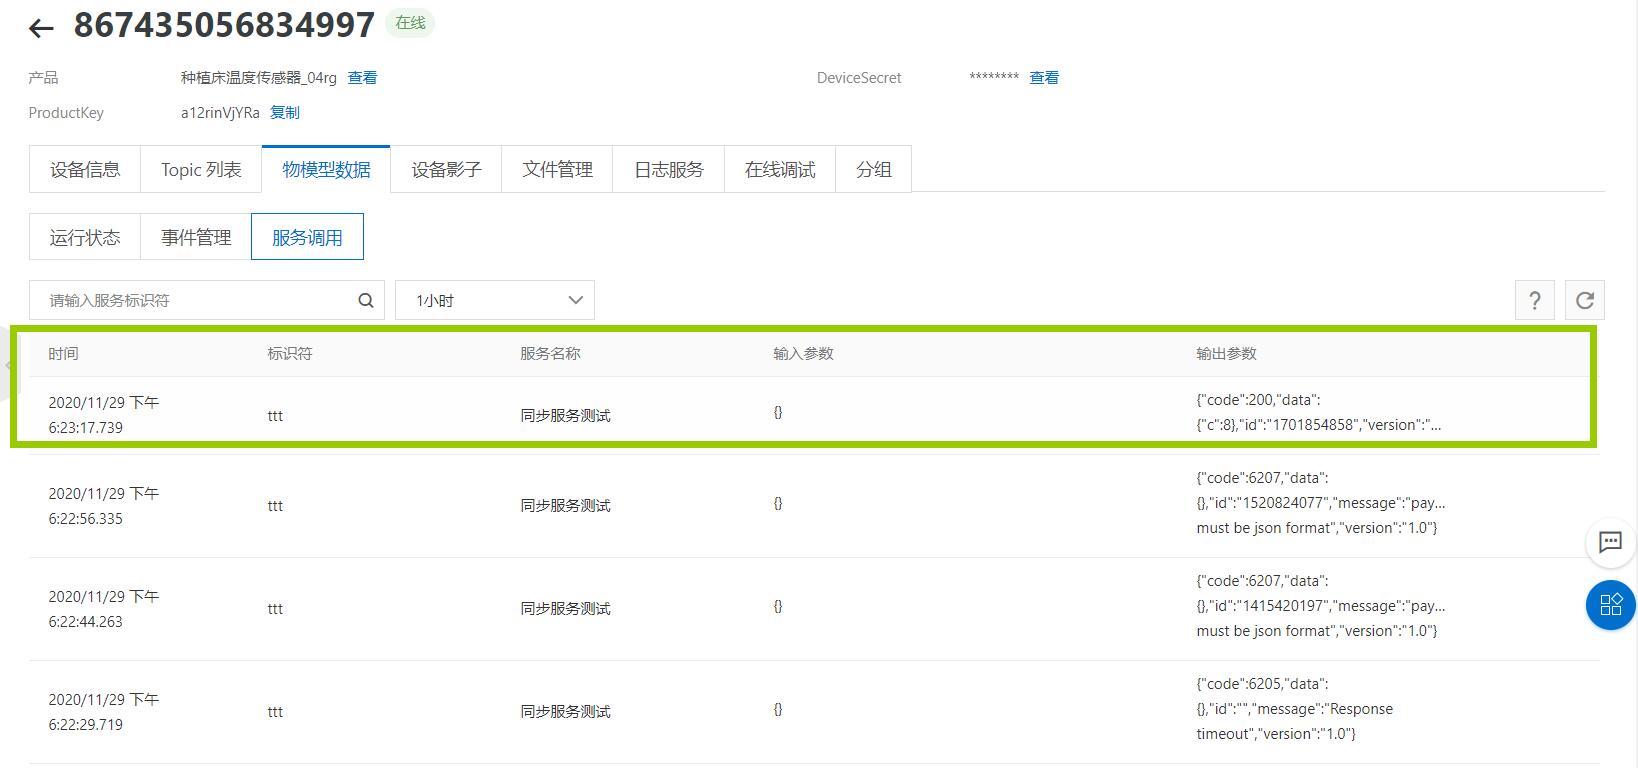Open the help question mark button
This screenshot has width=1638, height=768.
click(x=1535, y=300)
